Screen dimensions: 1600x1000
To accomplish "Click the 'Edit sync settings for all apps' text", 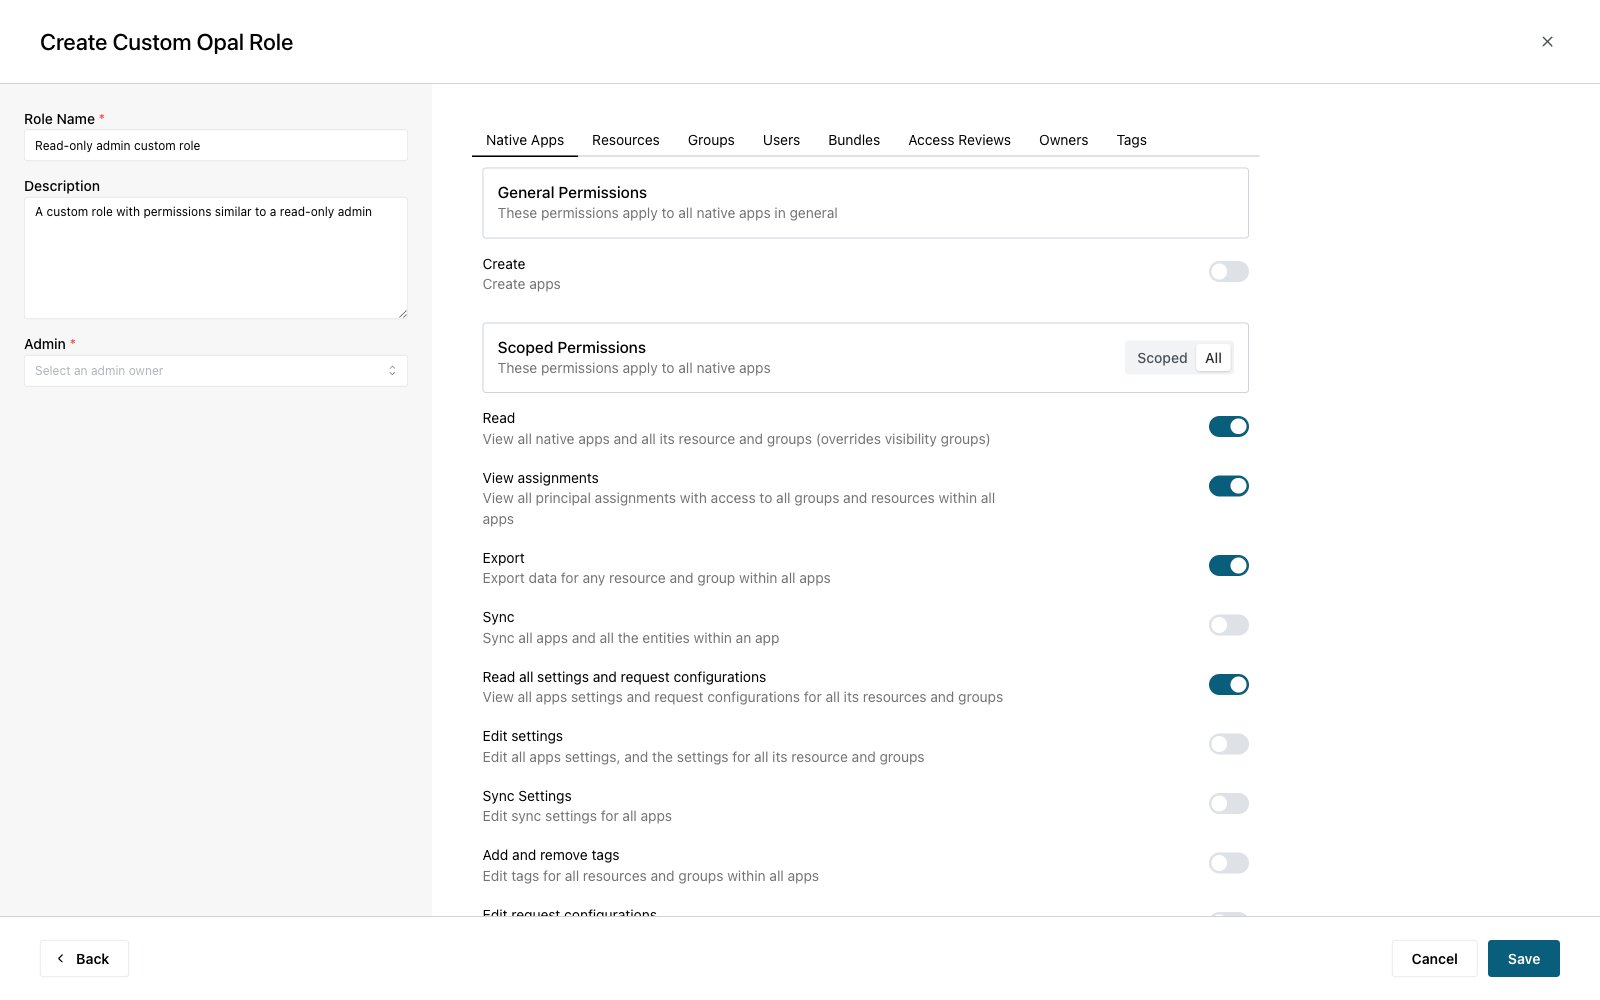I will [x=577, y=817].
